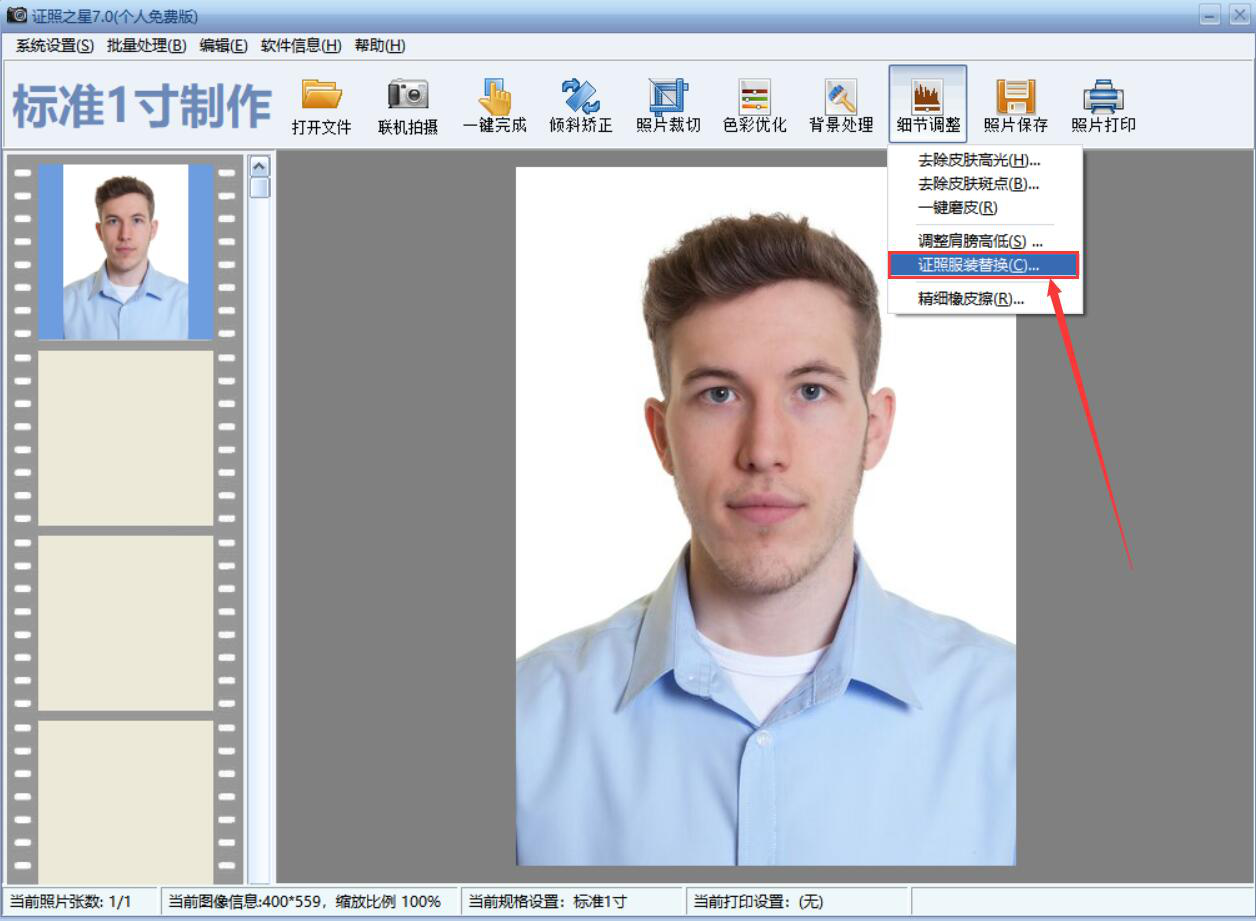1256x921 pixels.
Task: Open the 软件信息(H) menu
Action: coord(301,46)
